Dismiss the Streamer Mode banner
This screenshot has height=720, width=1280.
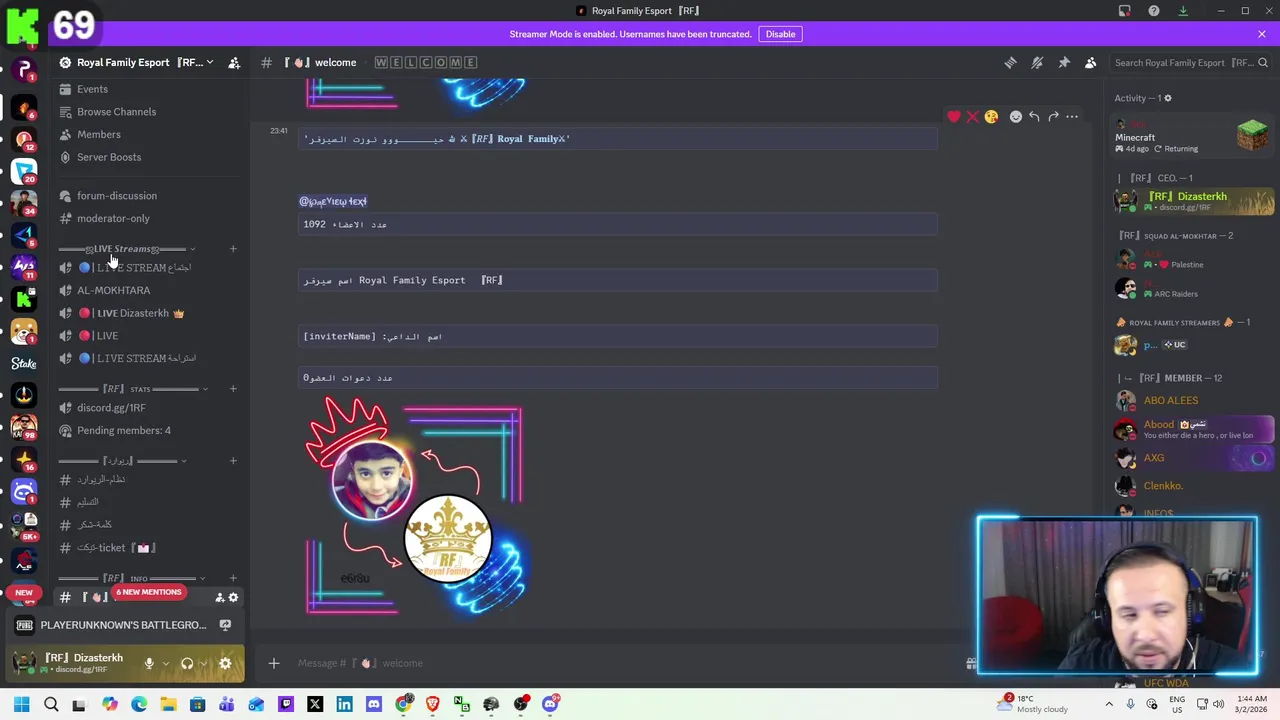point(1262,34)
